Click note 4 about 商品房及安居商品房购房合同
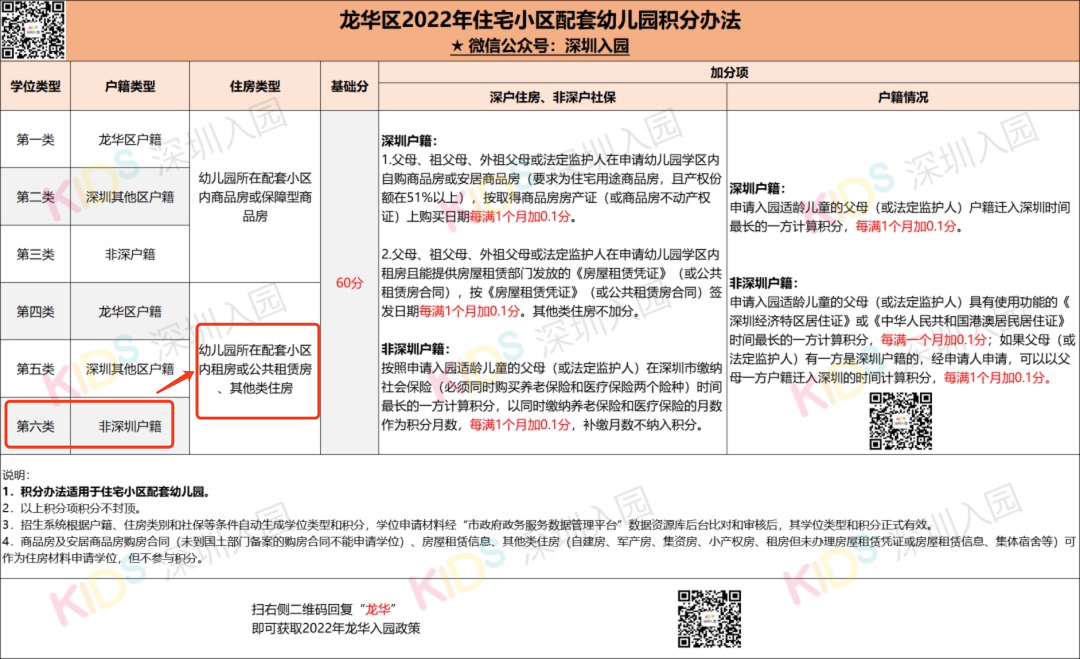Screen dimensions: 1080x659 tap(539, 550)
